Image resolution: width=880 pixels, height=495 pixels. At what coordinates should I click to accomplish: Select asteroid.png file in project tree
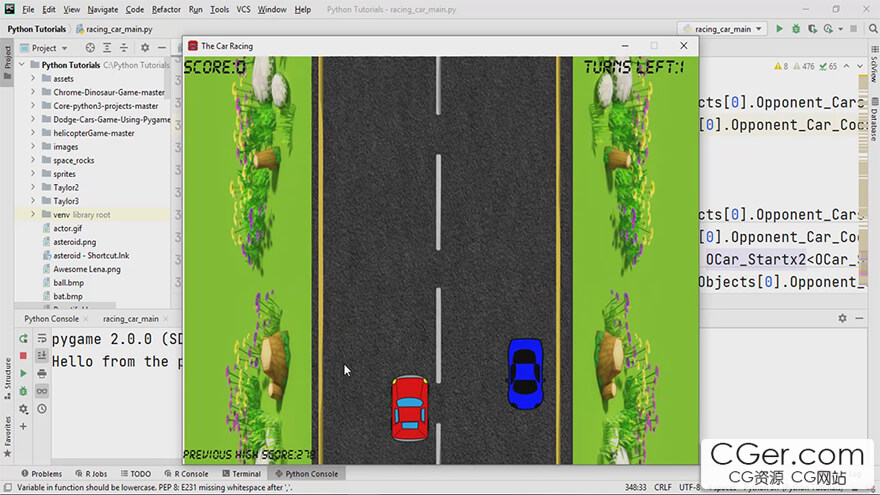pyautogui.click(x=75, y=242)
